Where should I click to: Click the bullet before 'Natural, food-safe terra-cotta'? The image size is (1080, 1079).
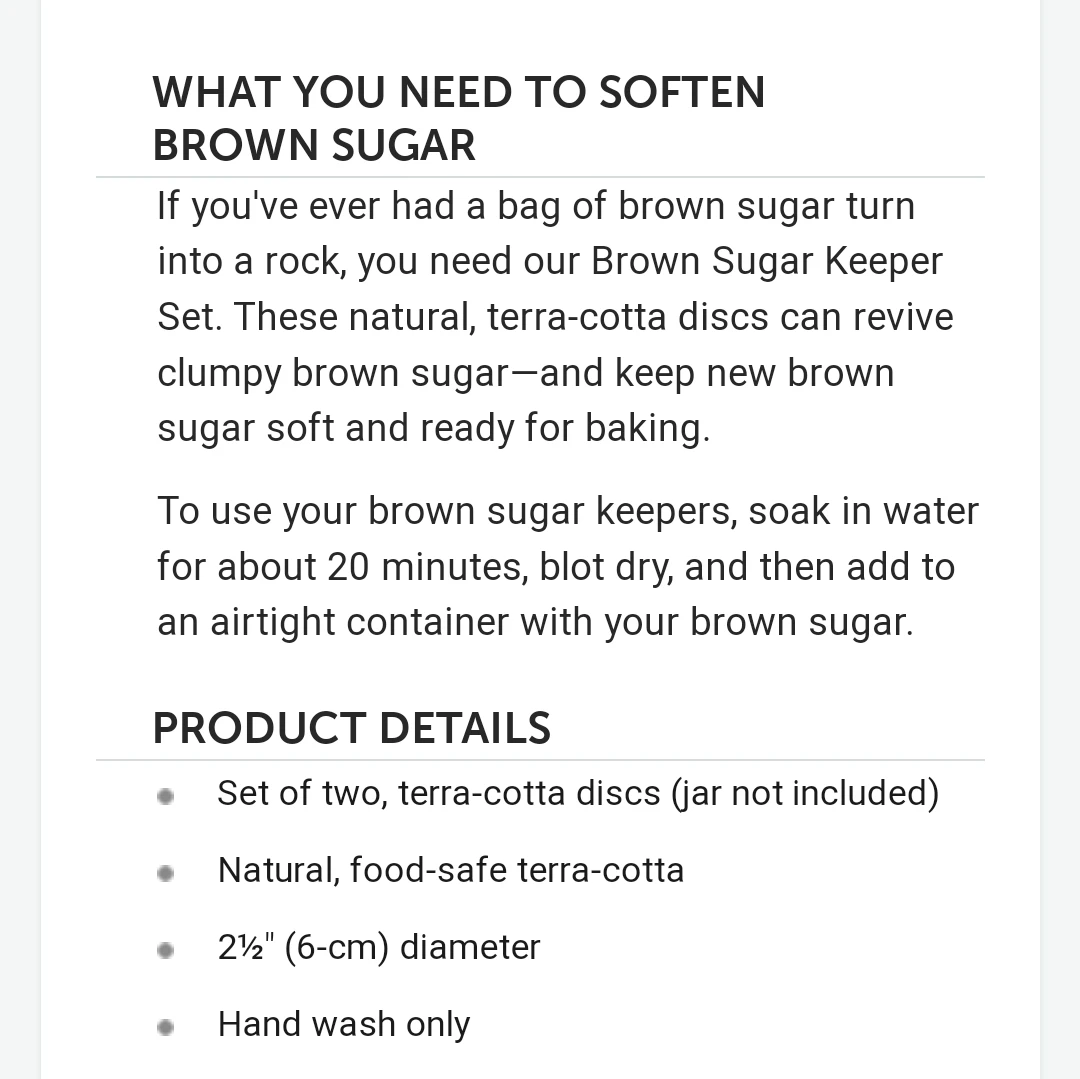point(165,874)
